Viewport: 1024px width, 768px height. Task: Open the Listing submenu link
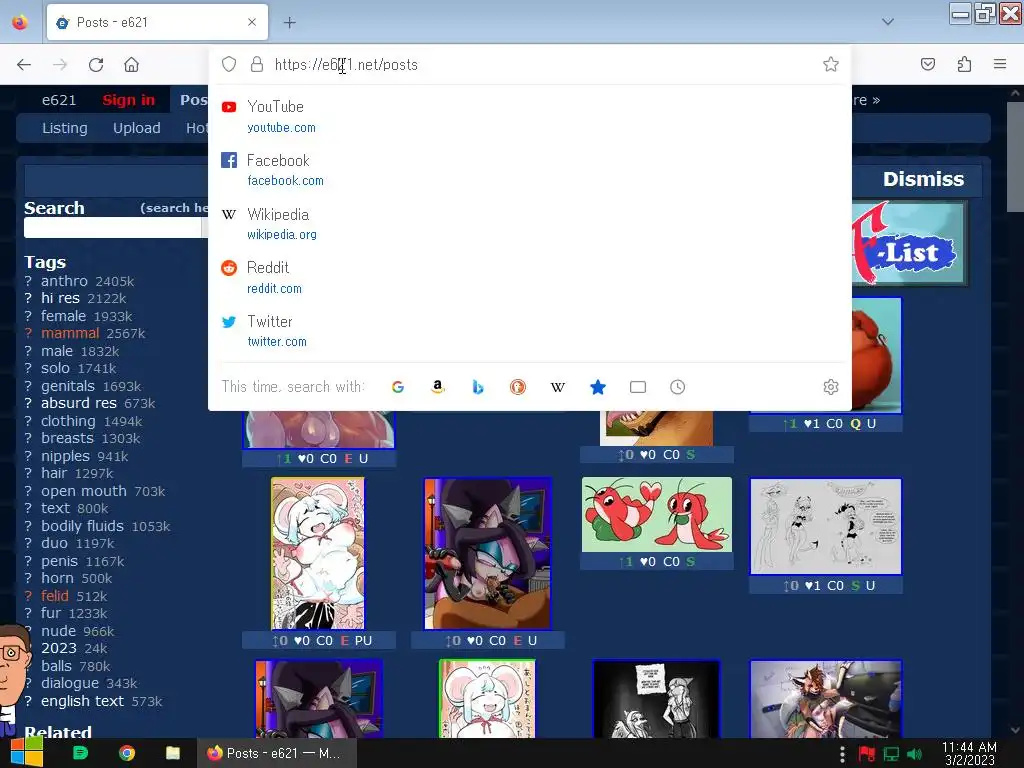[65, 128]
